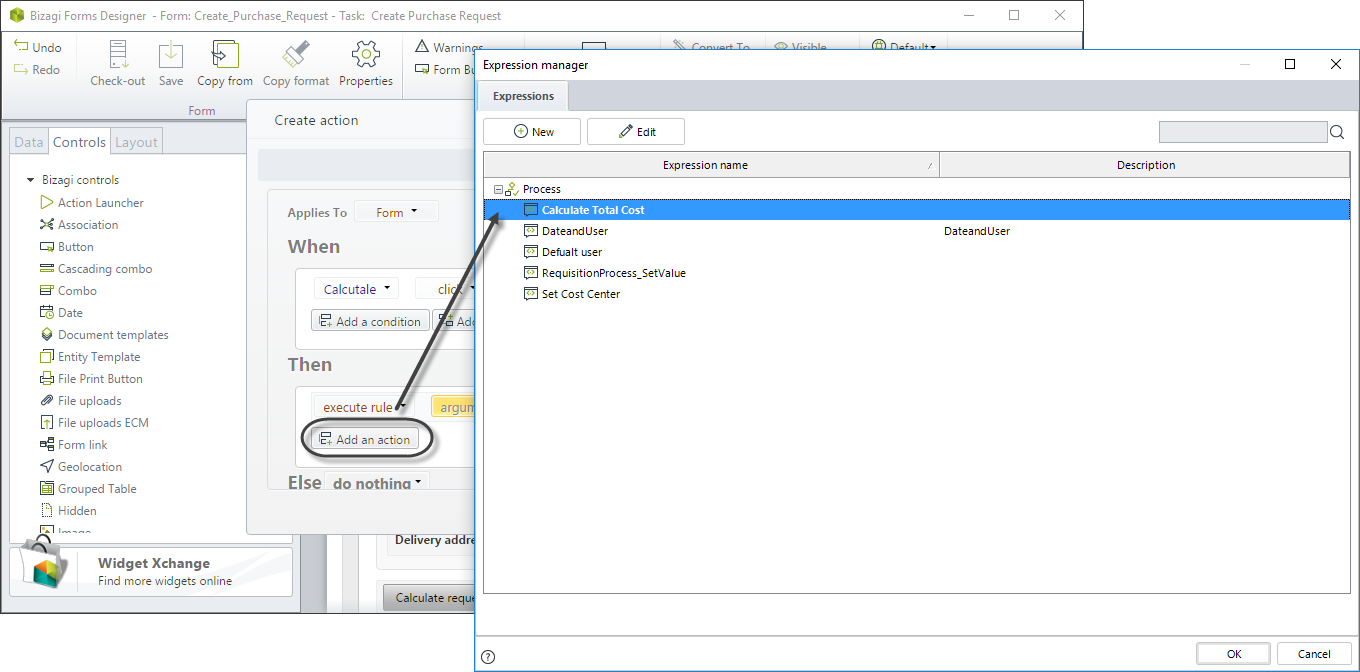Click the Check-out form icon
Image resolution: width=1360 pixels, height=672 pixels.
point(118,55)
